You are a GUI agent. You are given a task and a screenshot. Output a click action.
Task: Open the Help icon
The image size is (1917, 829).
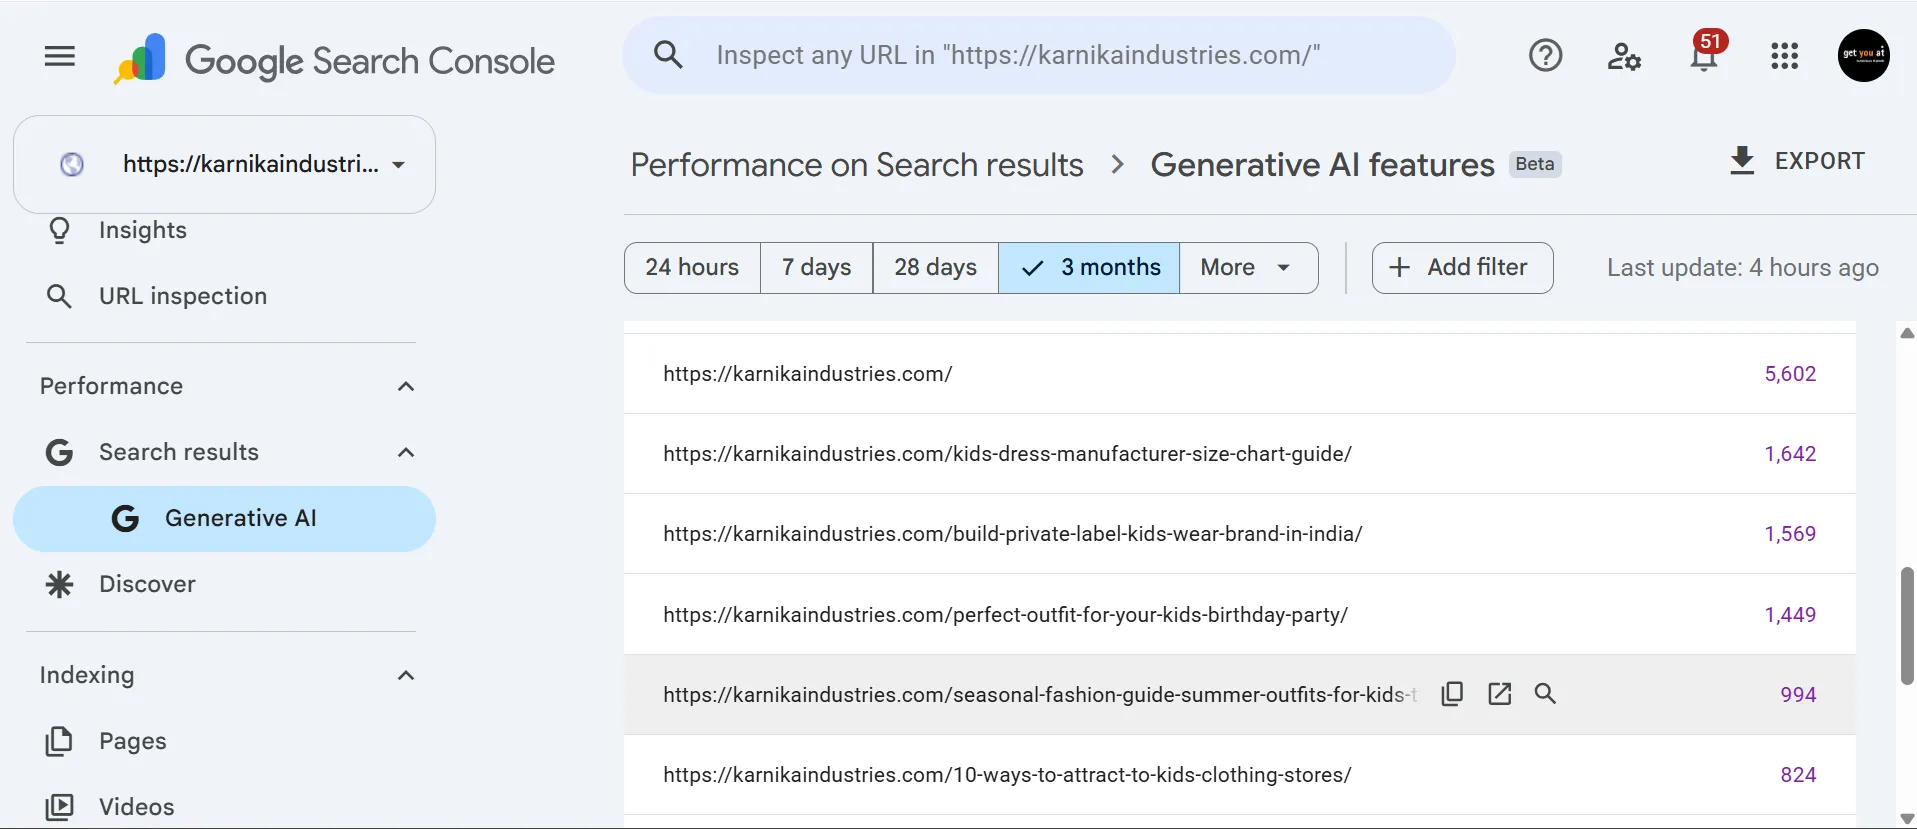[x=1545, y=56]
